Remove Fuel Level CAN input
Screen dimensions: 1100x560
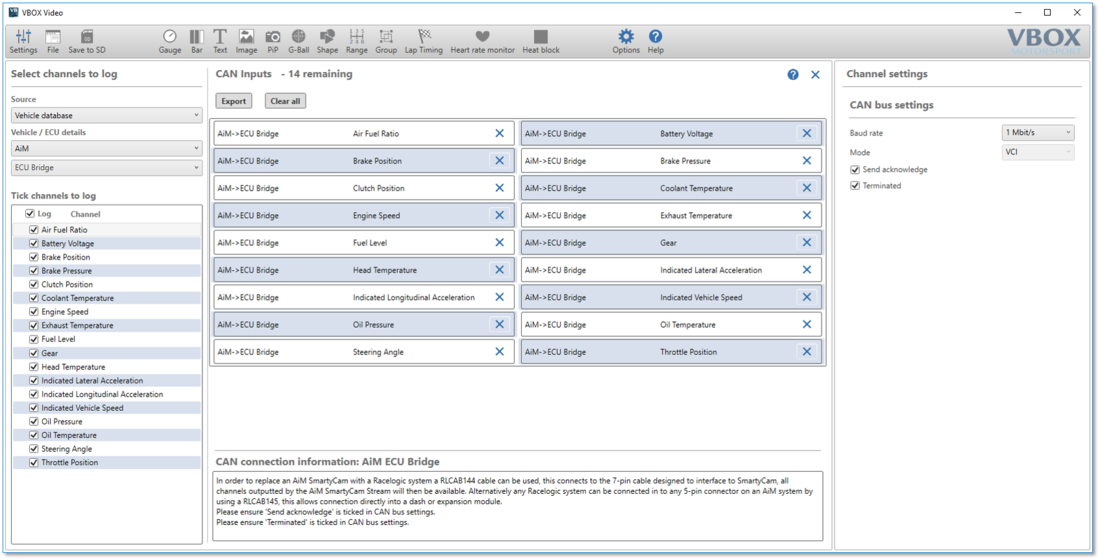[499, 243]
